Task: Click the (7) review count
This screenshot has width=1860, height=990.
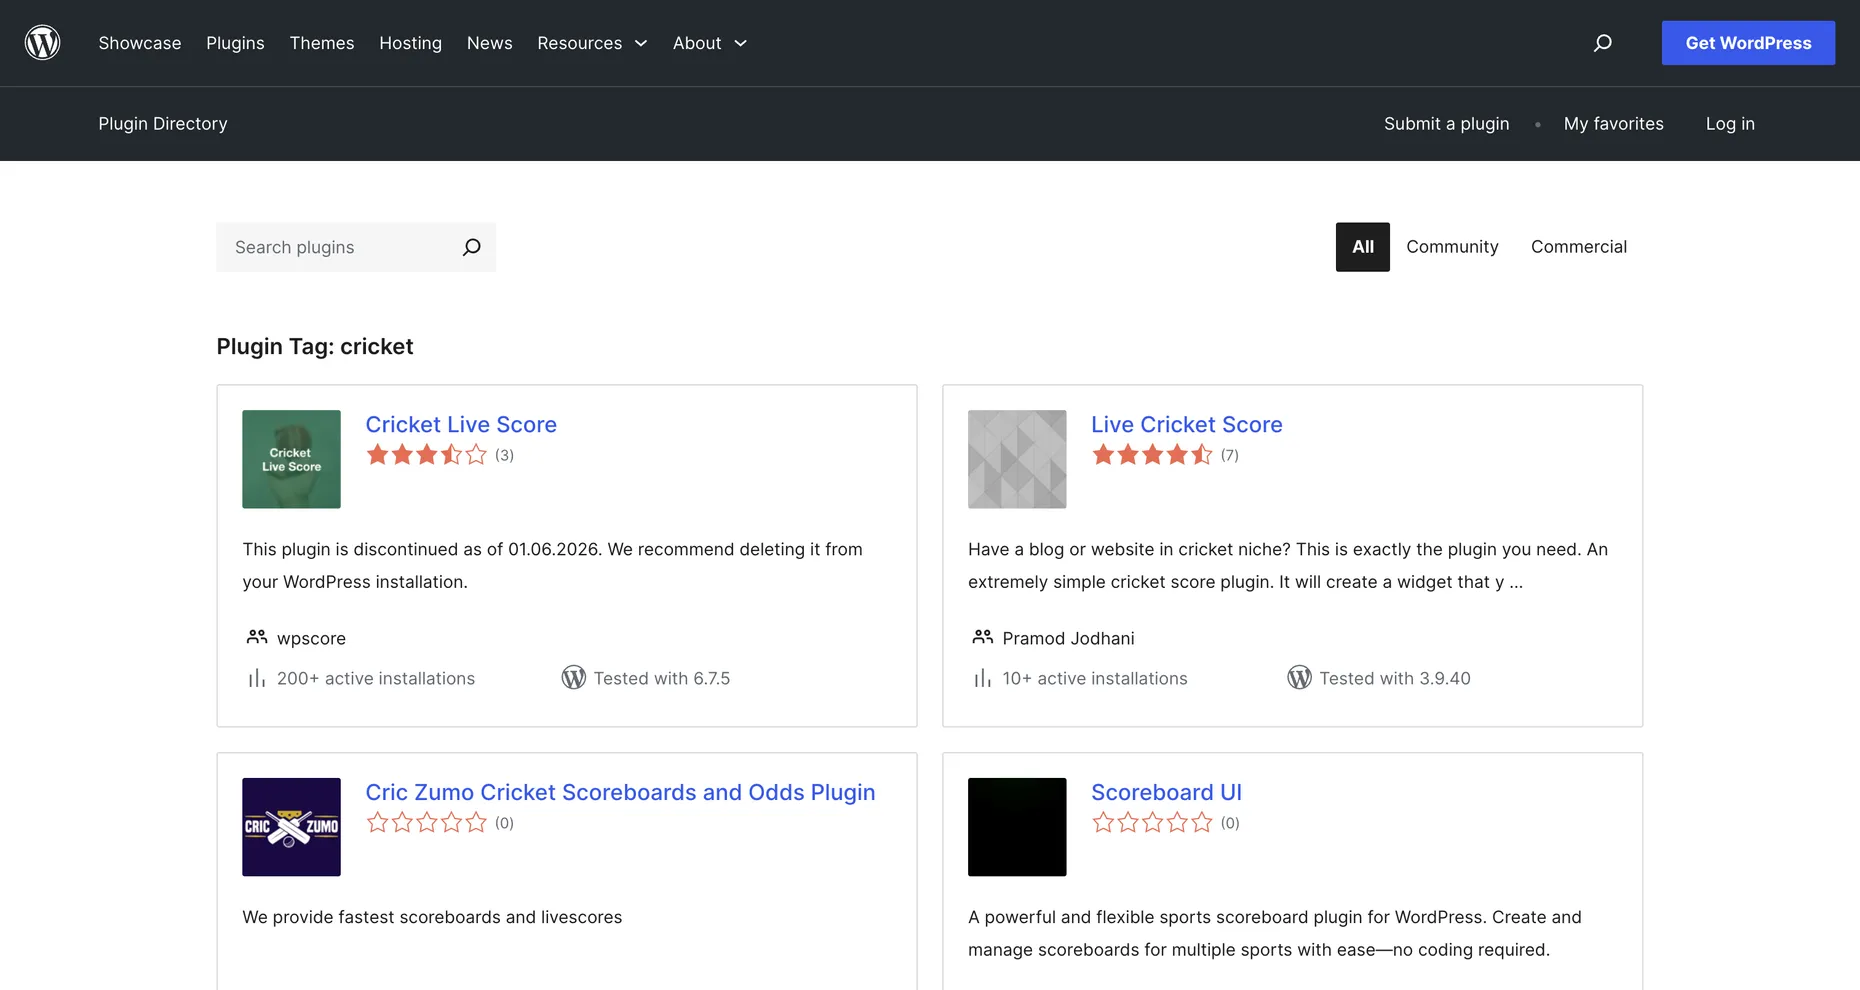Action: click(x=1230, y=455)
